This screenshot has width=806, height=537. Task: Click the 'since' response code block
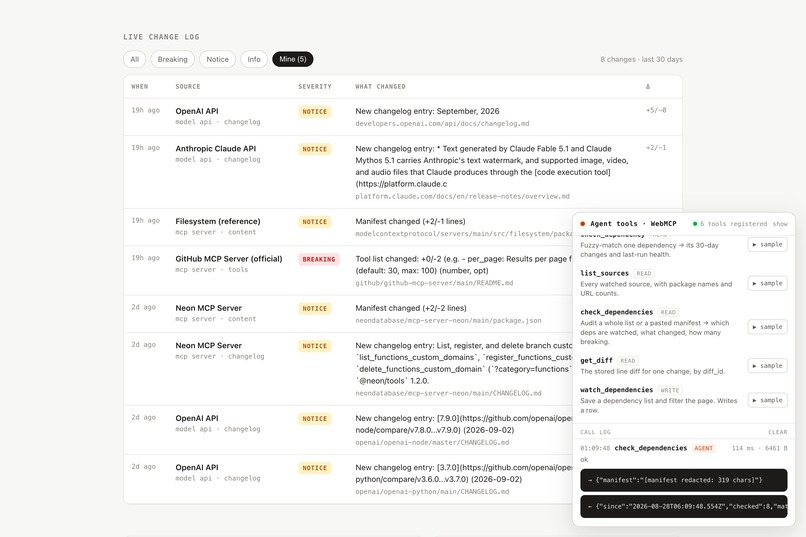pyautogui.click(x=684, y=506)
